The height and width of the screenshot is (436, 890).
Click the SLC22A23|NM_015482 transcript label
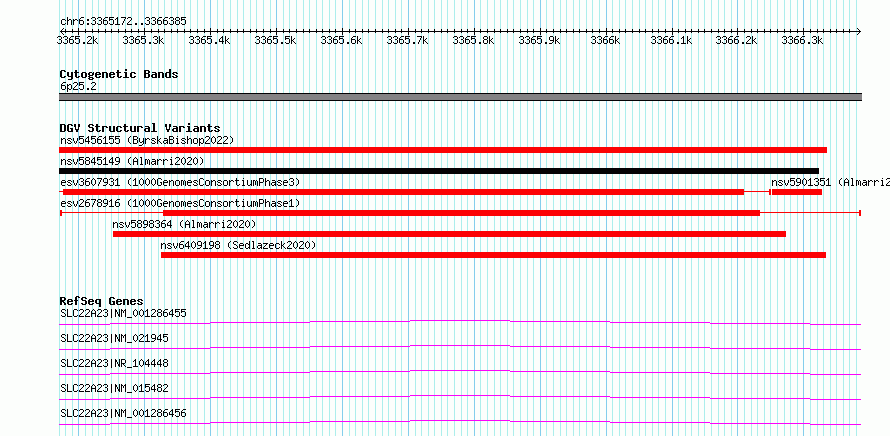click(114, 388)
